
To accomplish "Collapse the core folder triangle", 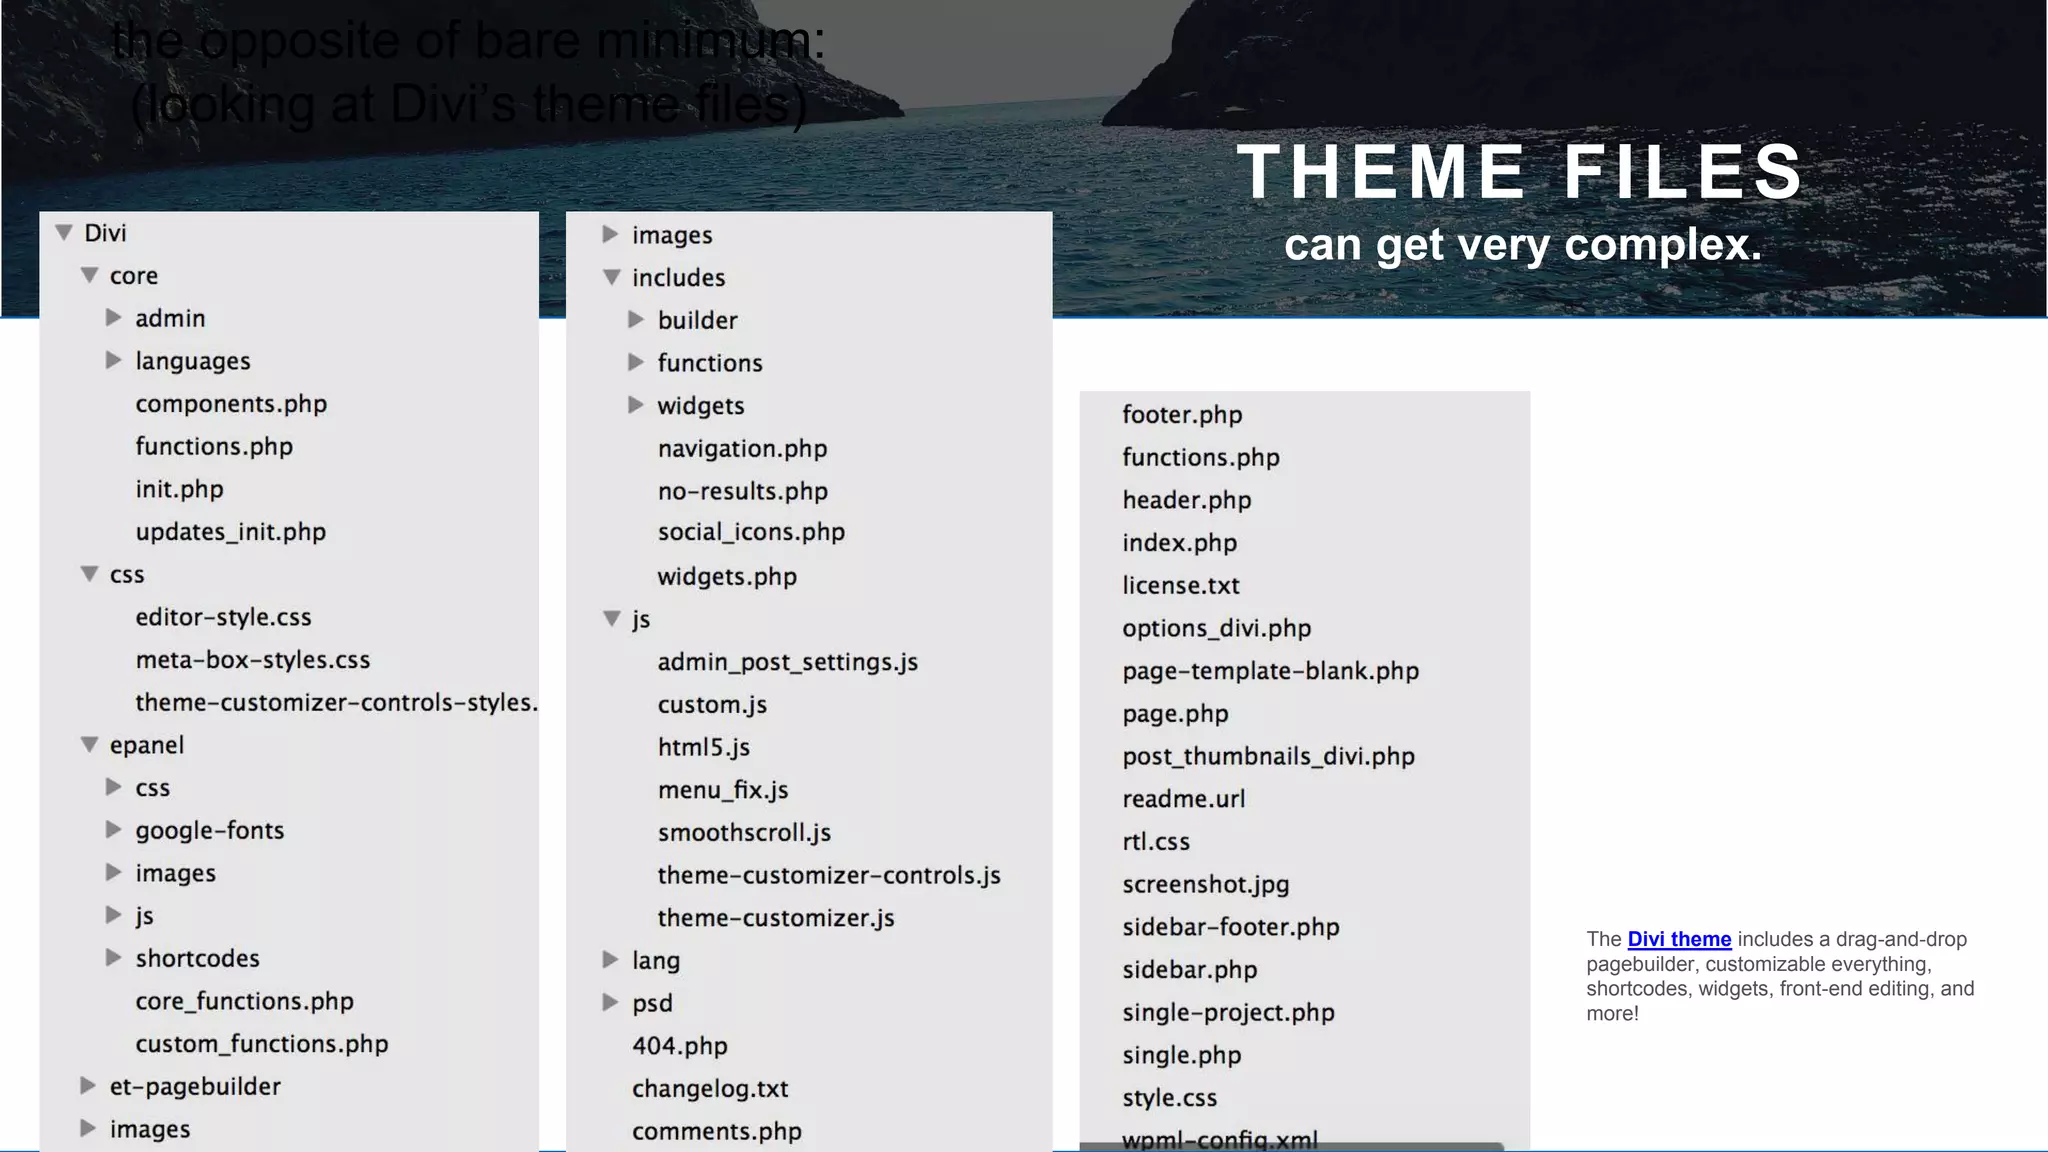I will (x=89, y=275).
